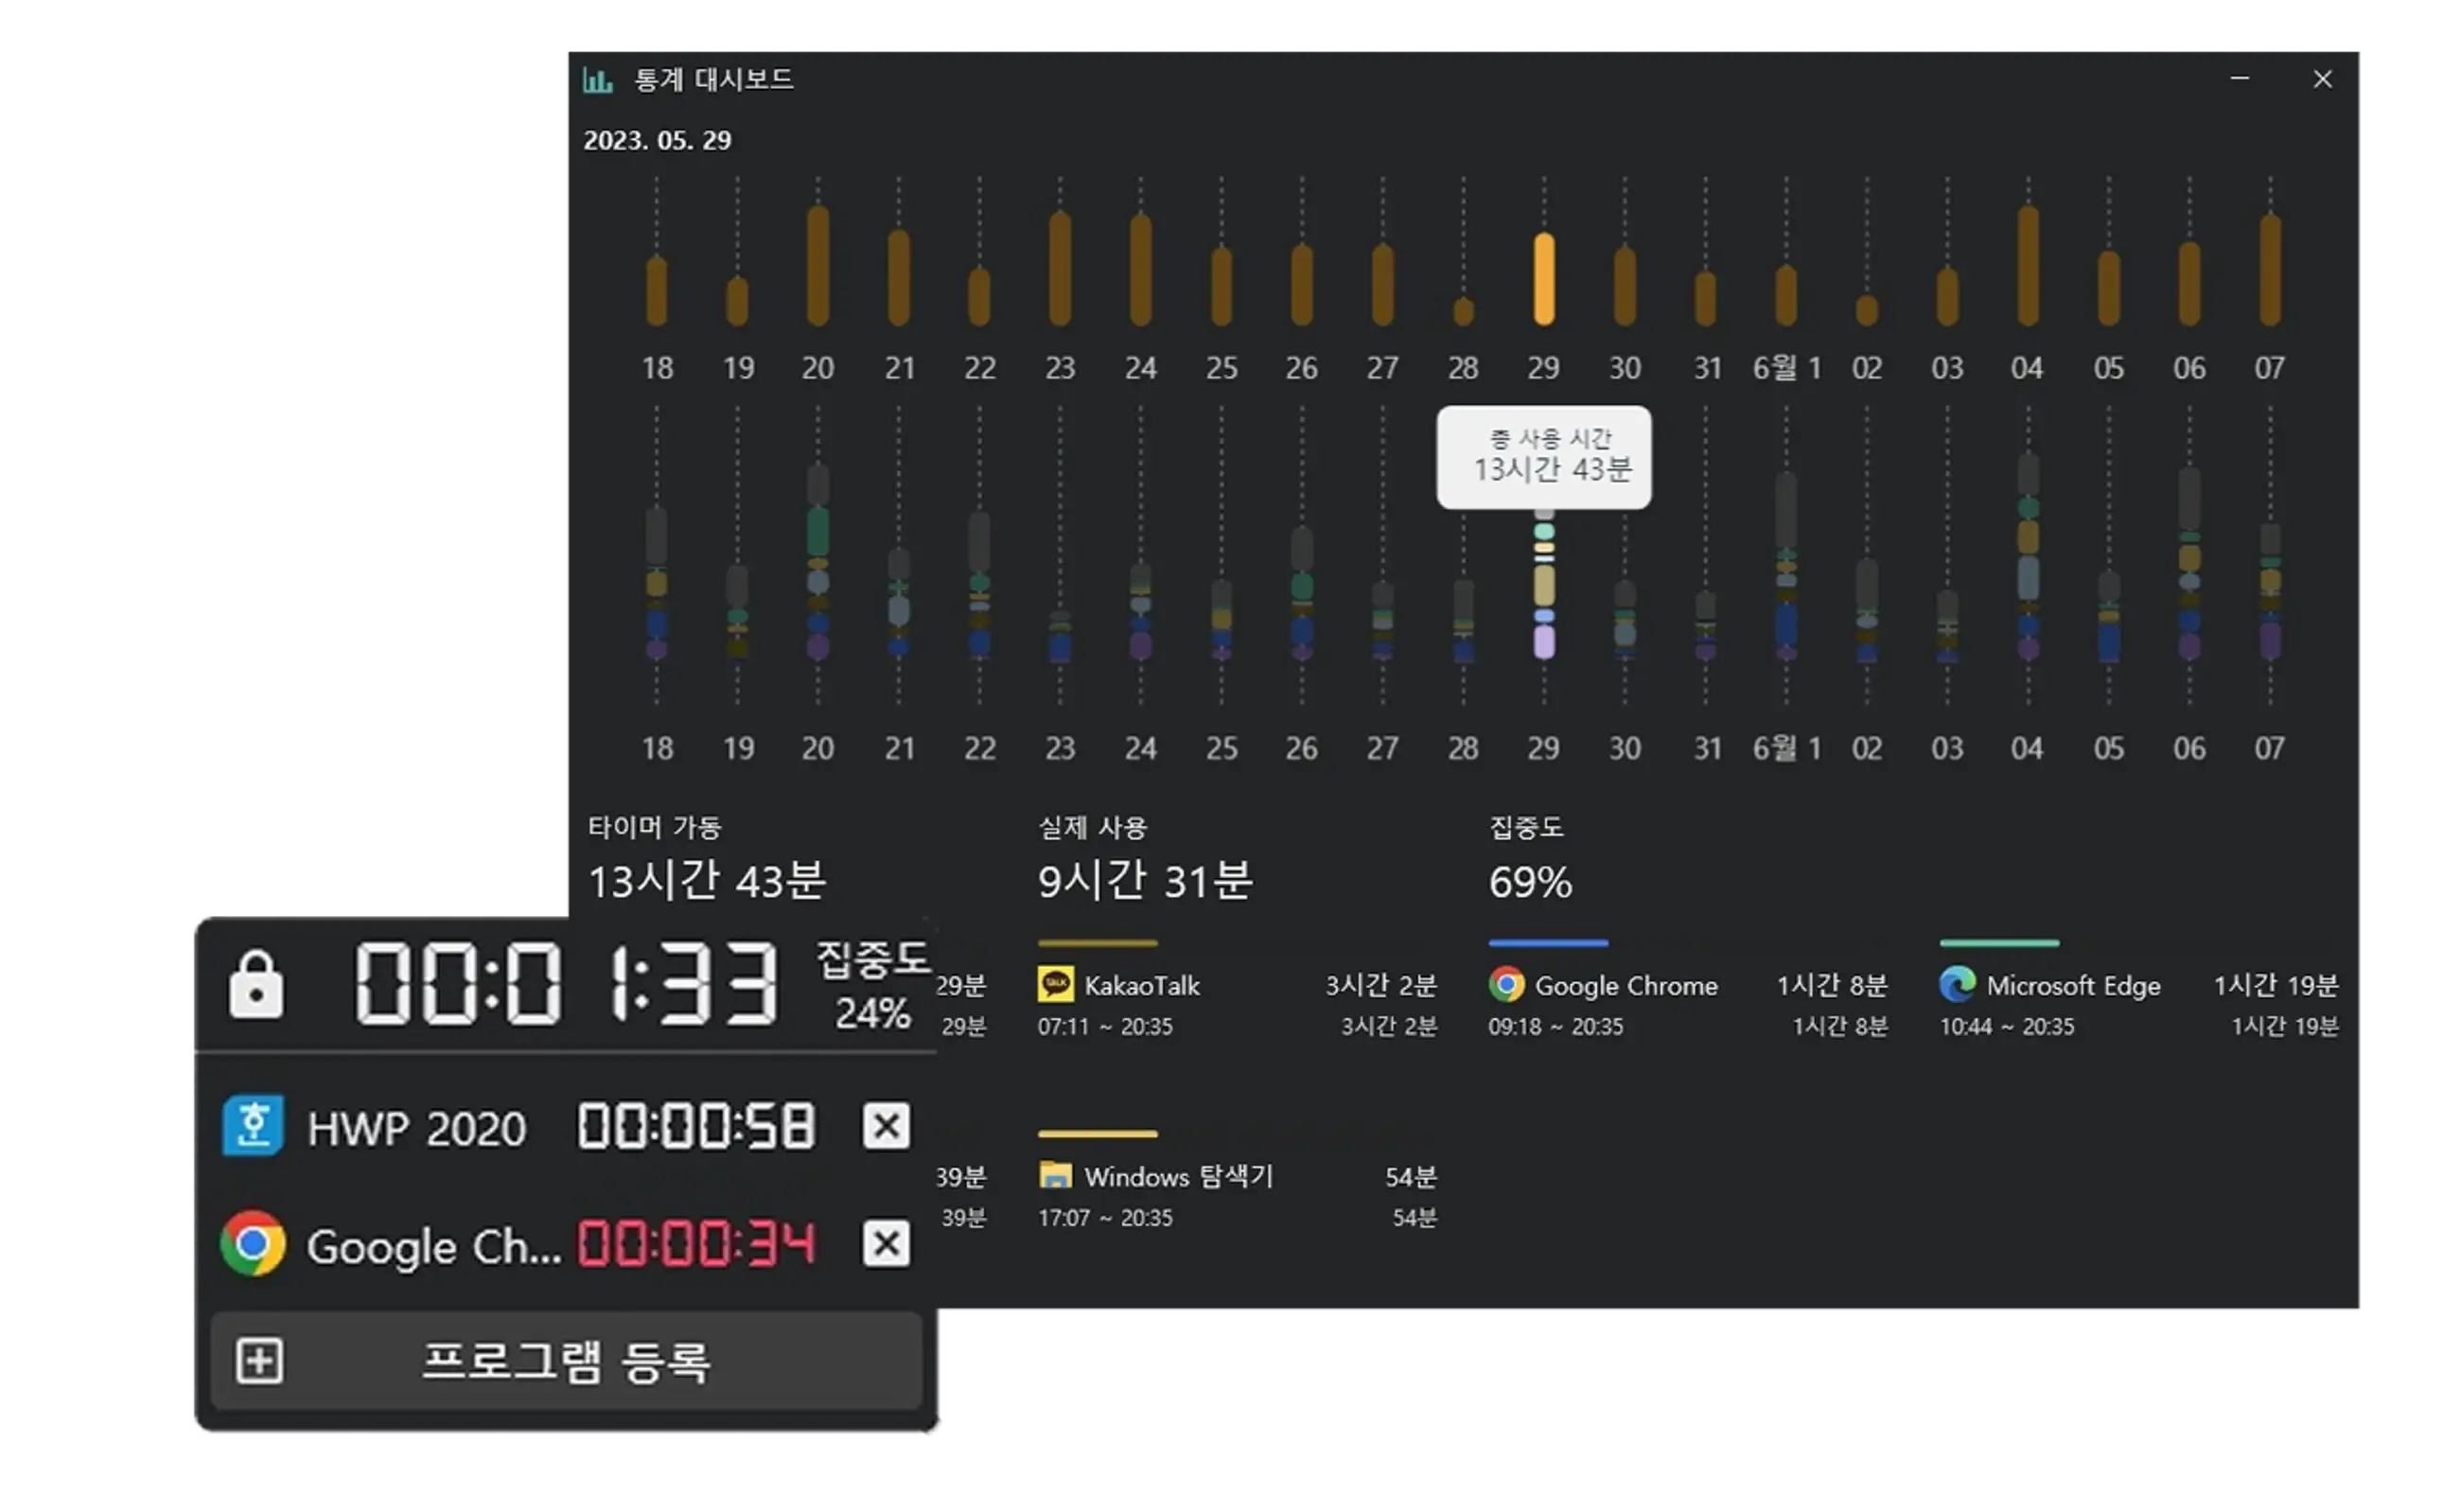Click the KakaoTalk icon in usage list
The height and width of the screenshot is (1512, 2460).
point(1056,985)
